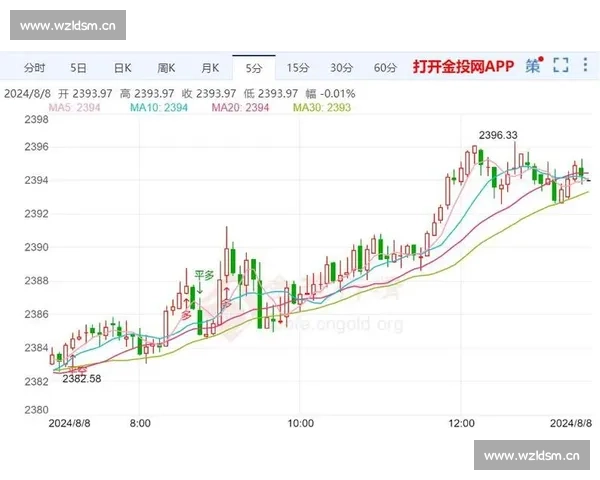Choose the 30分 interval tab
600x480 pixels.
342,68
